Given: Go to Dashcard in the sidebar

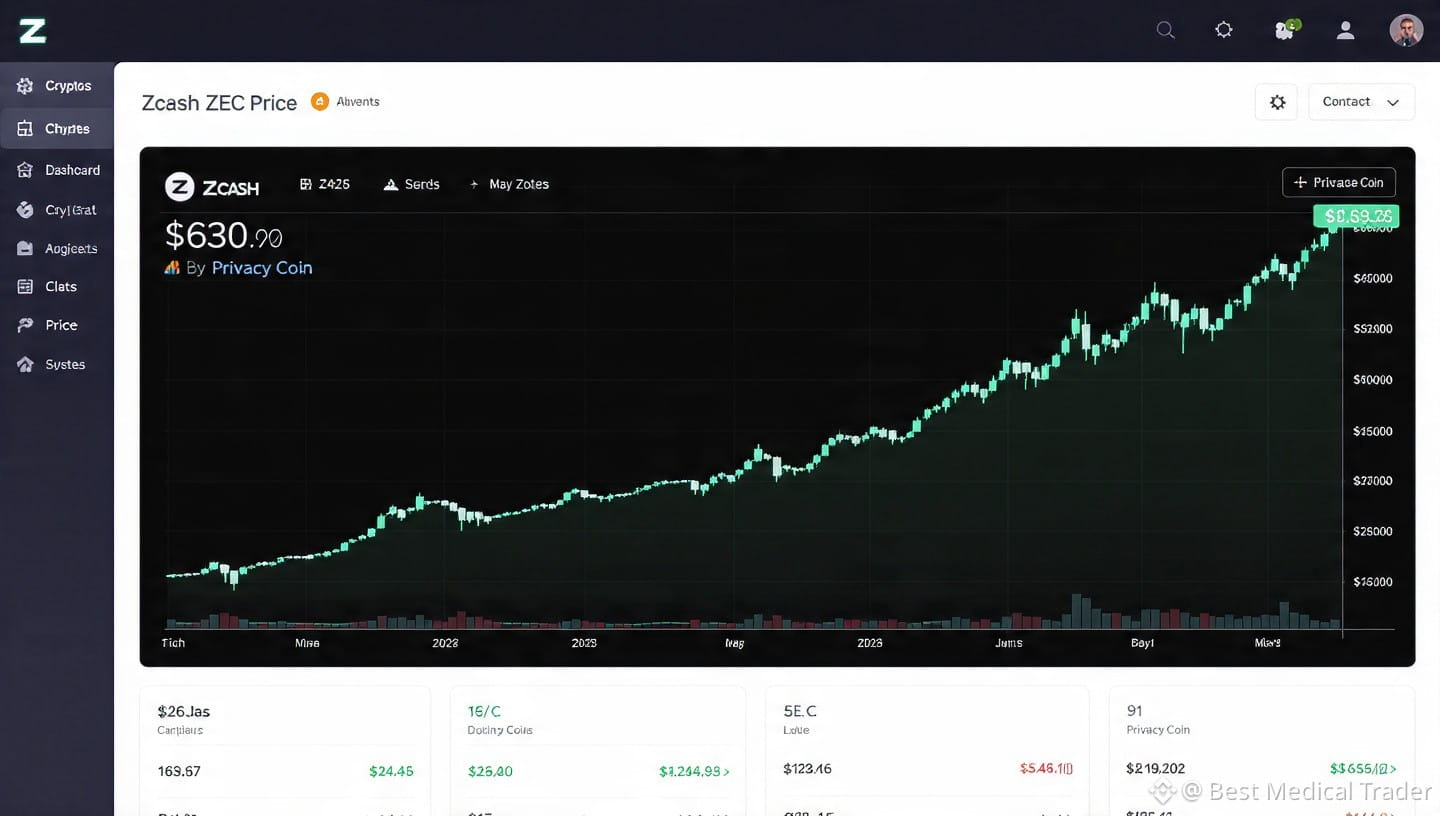Looking at the screenshot, I should [x=57, y=170].
